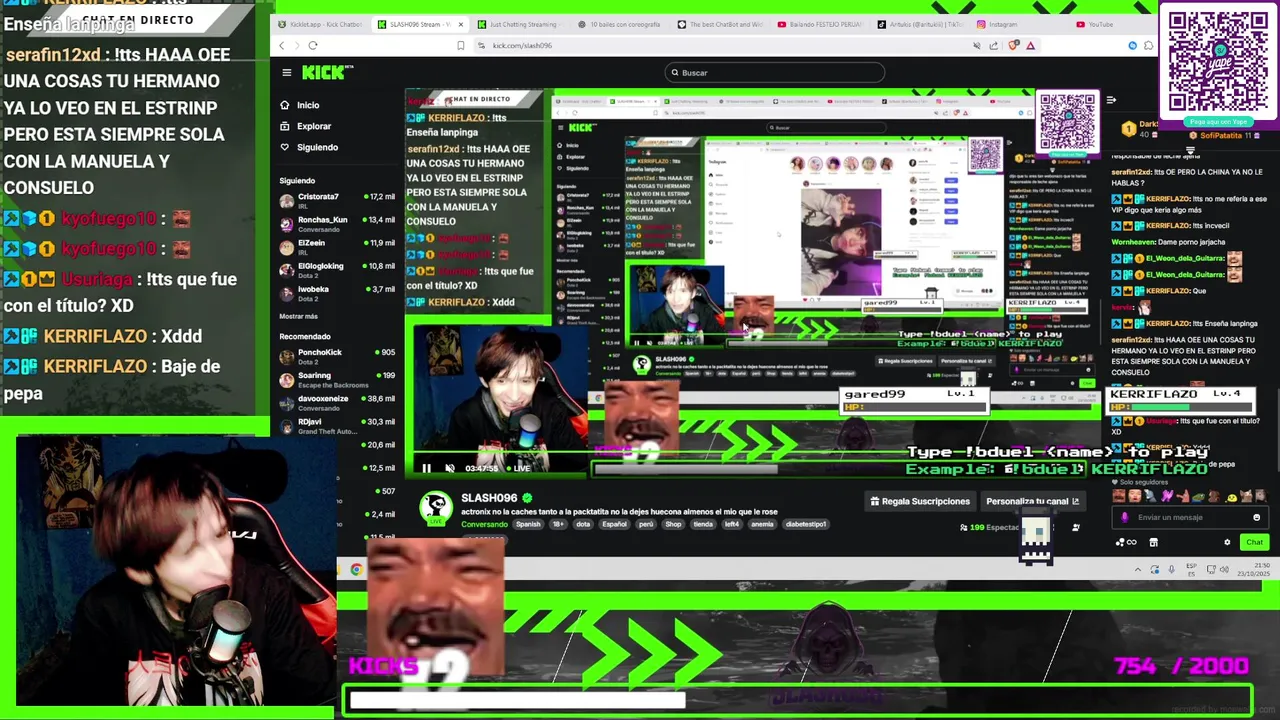Switch to the Instagram browser tab
The height and width of the screenshot is (720, 1280).
[1020, 24]
